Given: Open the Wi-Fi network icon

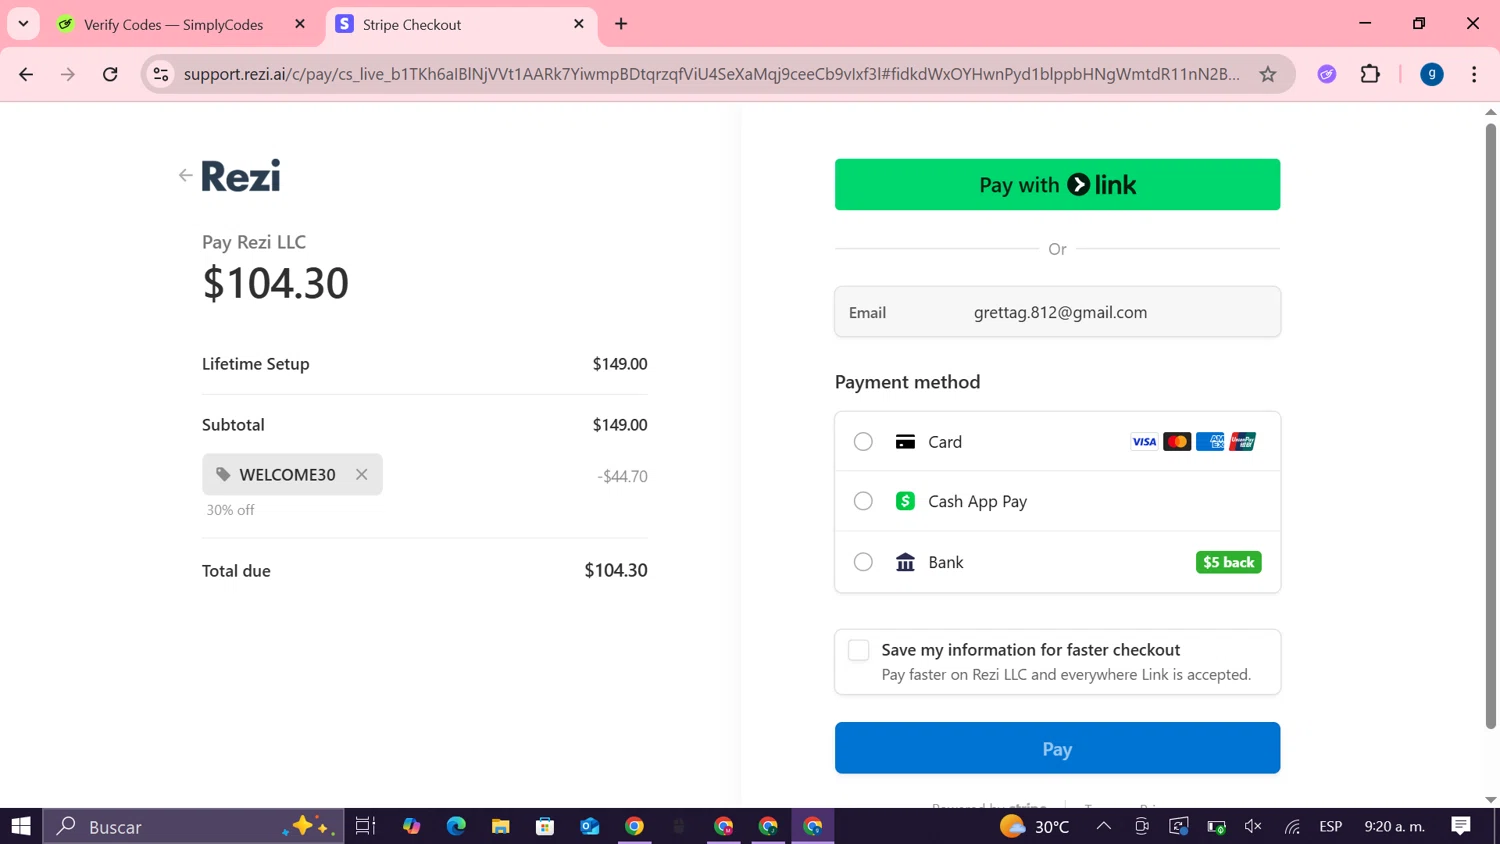Looking at the screenshot, I should [x=1292, y=826].
